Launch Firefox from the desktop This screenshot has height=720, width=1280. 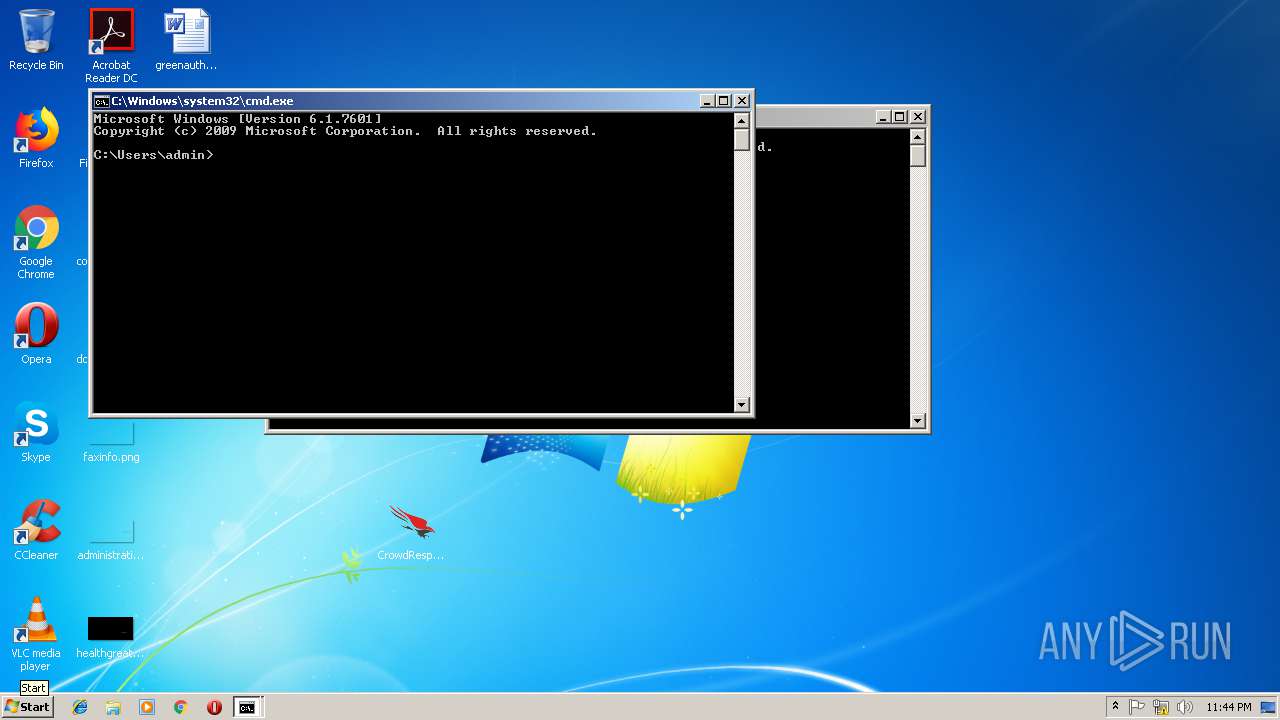point(36,138)
